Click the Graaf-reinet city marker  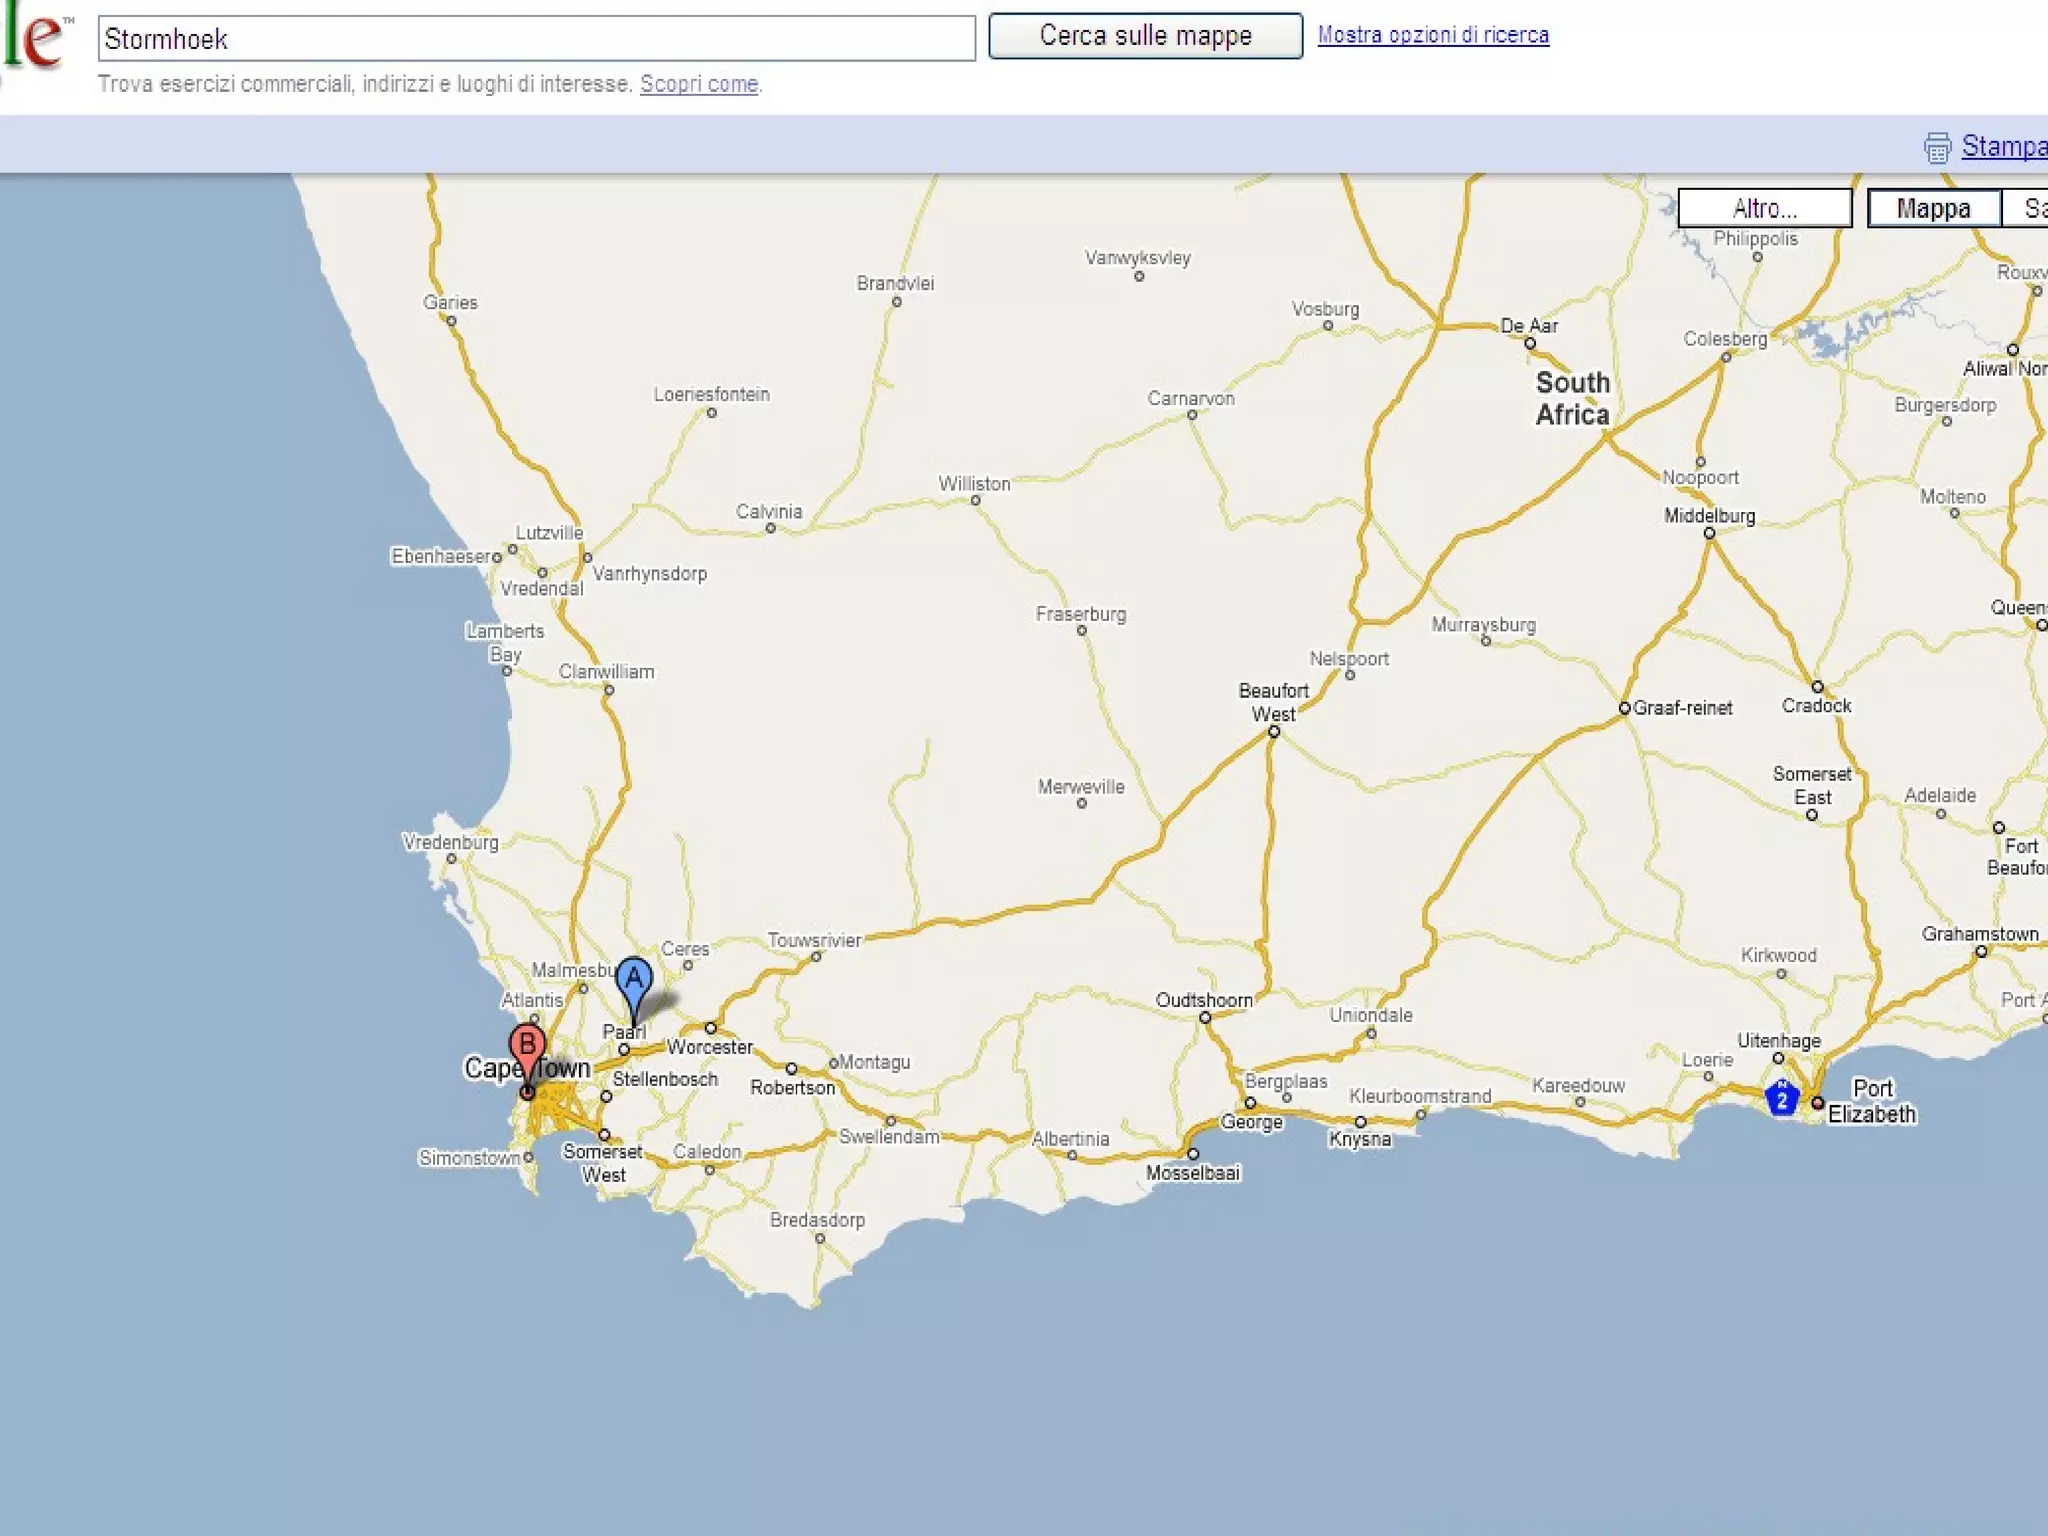click(1625, 708)
